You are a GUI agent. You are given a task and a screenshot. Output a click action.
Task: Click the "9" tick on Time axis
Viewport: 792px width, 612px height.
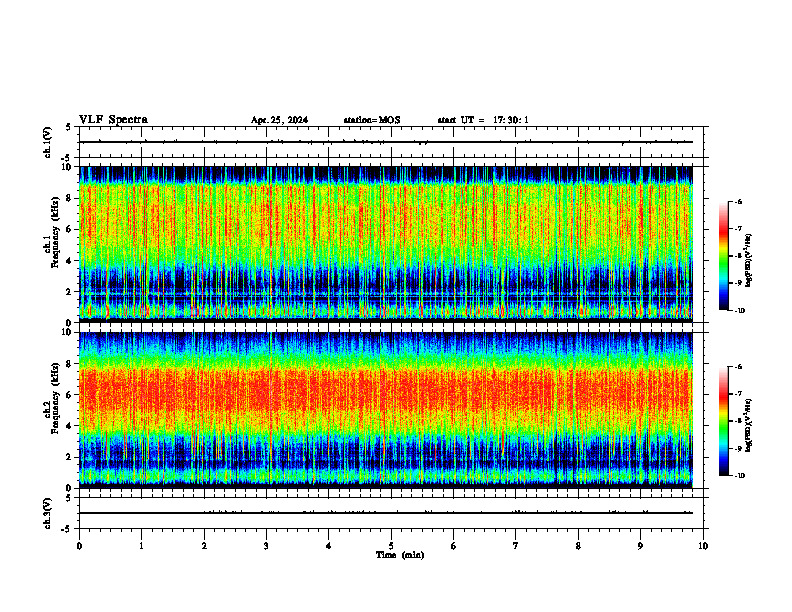pos(640,546)
